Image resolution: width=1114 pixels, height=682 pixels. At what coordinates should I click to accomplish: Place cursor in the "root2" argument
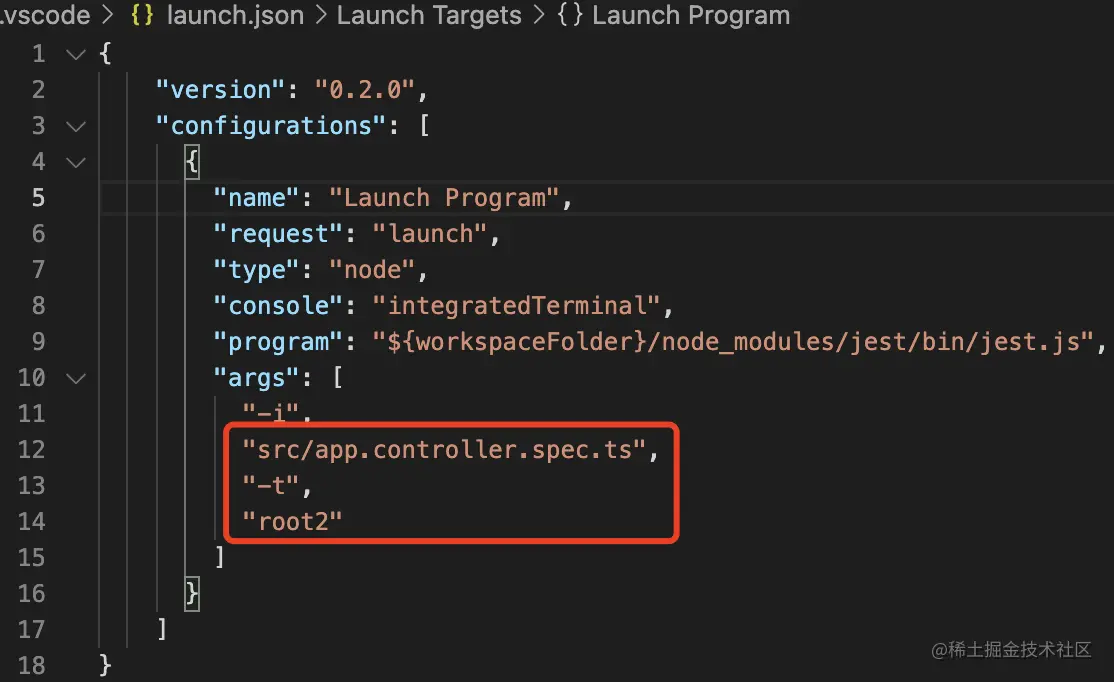[292, 522]
